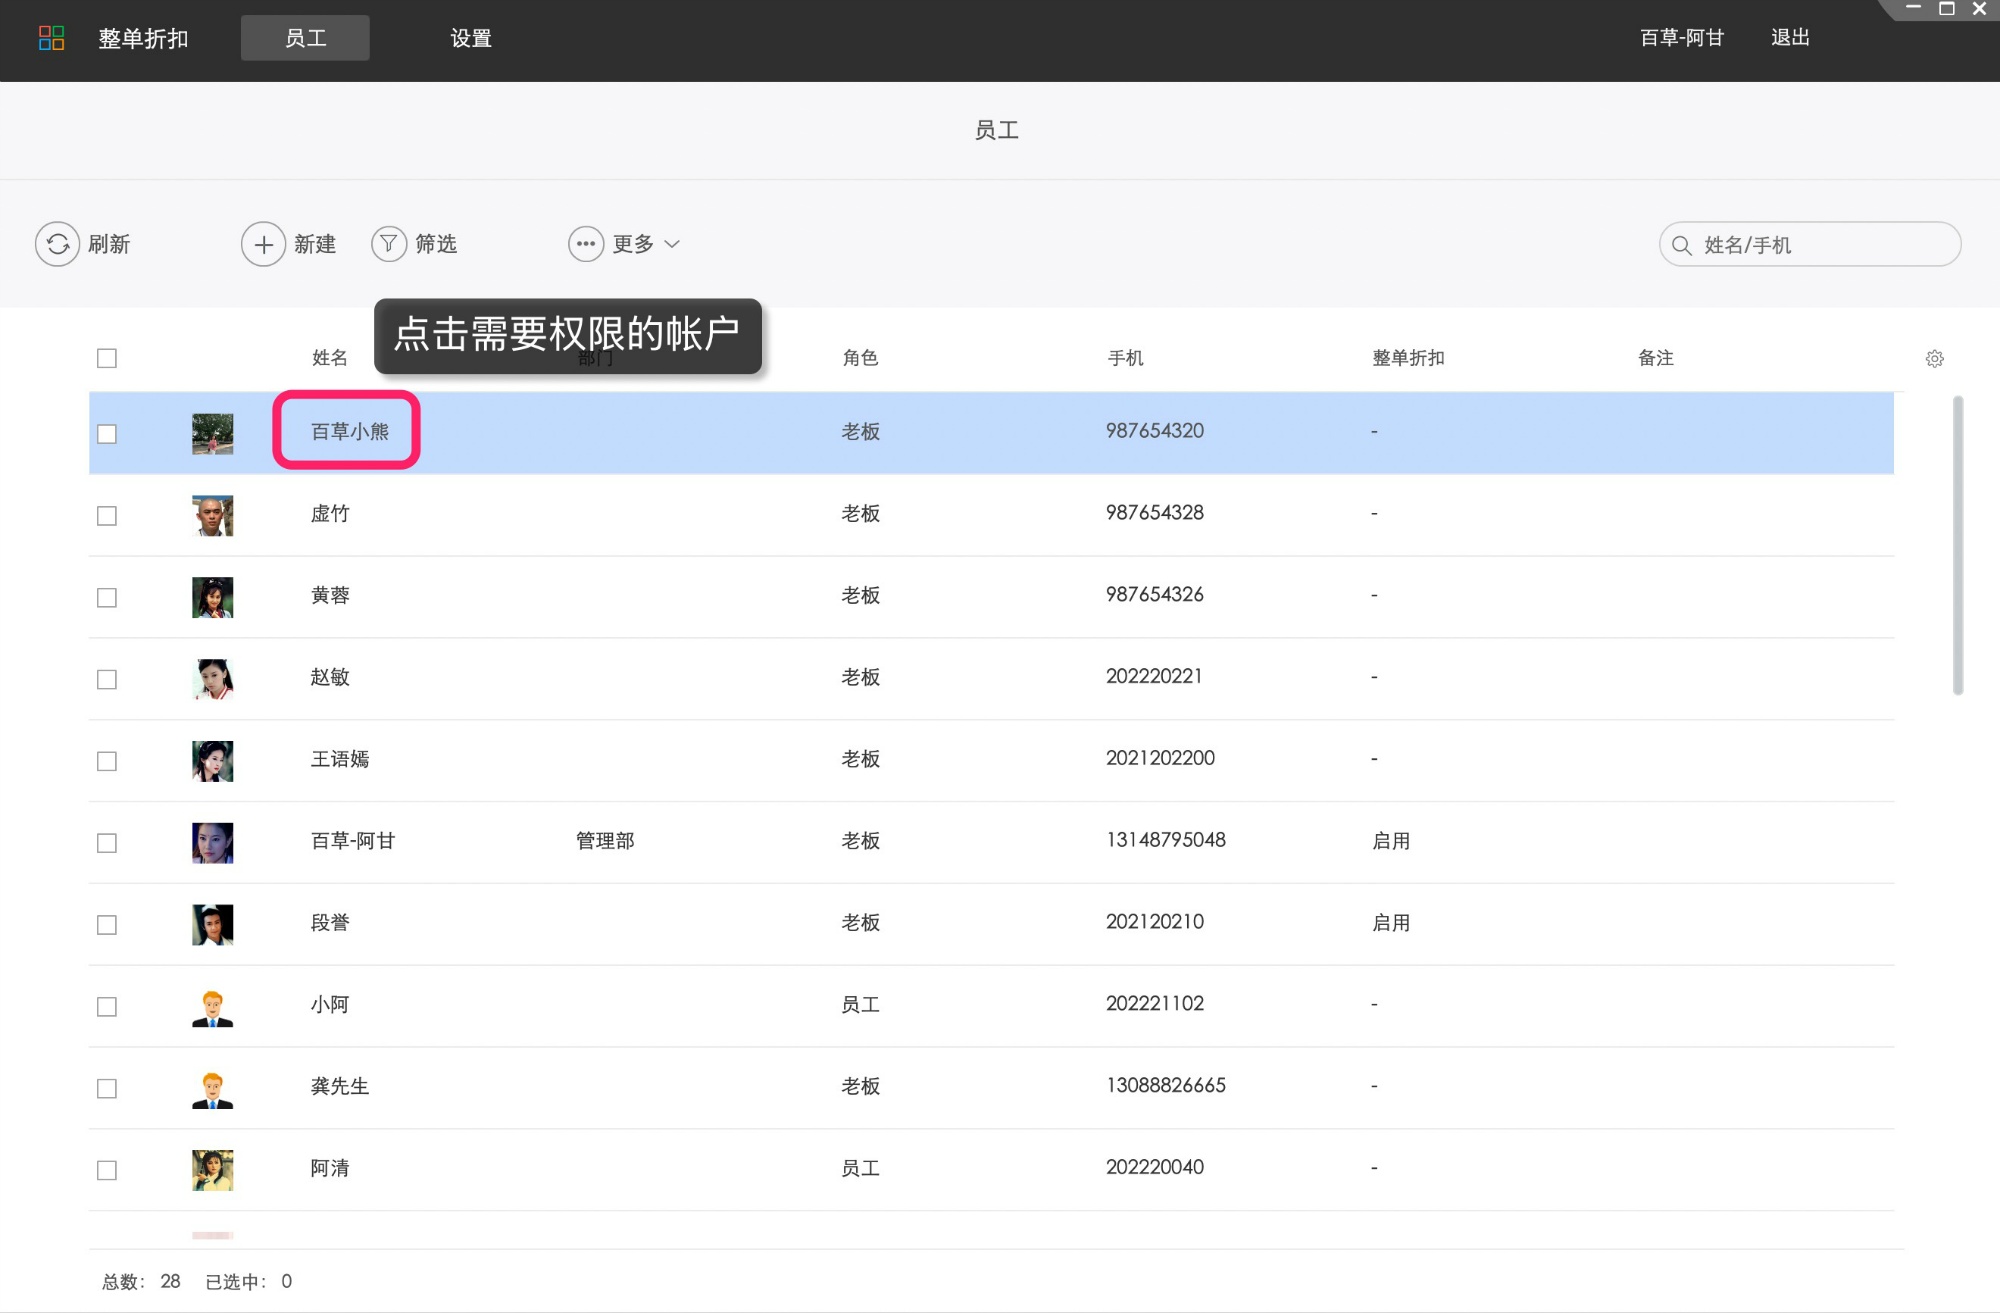This screenshot has width=2000, height=1313.
Task: Open the app grid icon at top left
Action: 51,38
